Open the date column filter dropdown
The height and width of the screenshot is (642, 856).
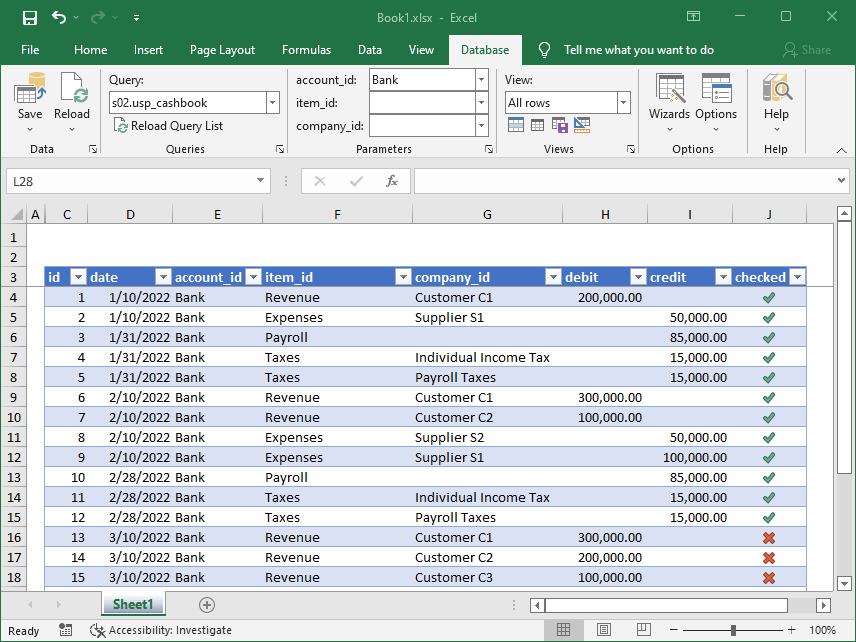pos(163,277)
